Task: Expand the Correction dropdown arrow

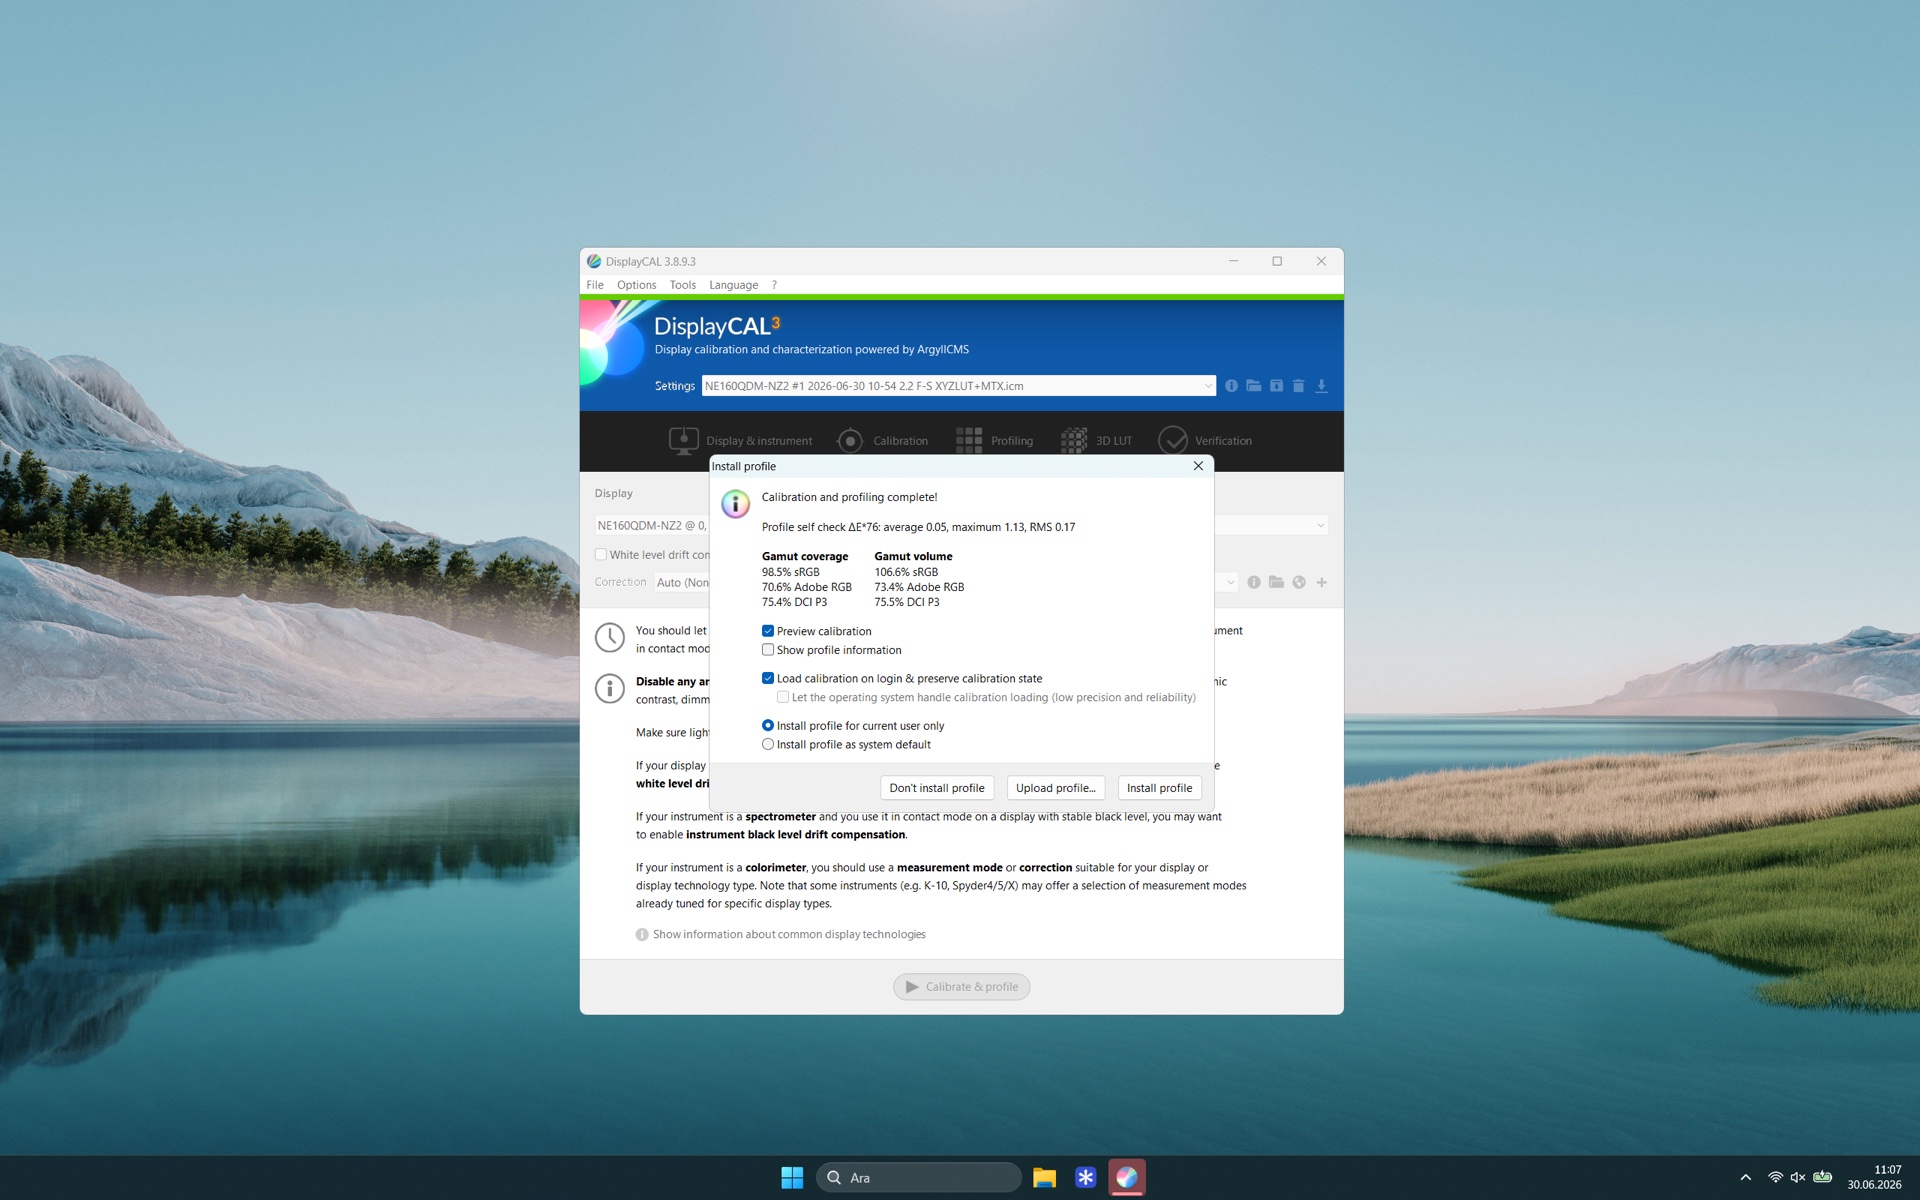Action: tap(1230, 582)
